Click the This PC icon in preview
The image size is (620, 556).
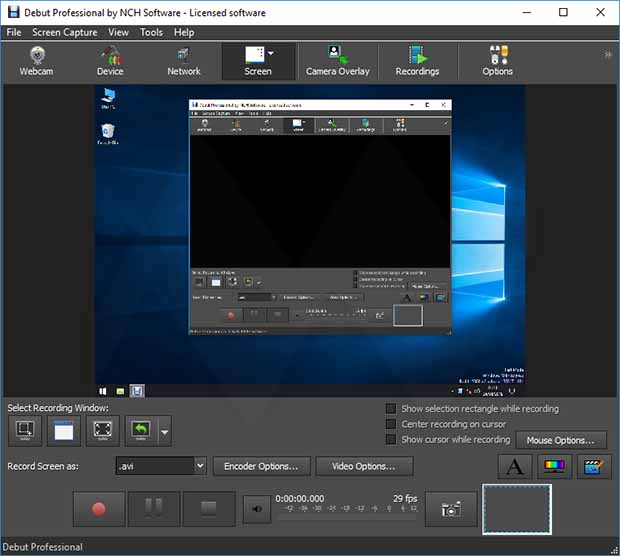108,98
